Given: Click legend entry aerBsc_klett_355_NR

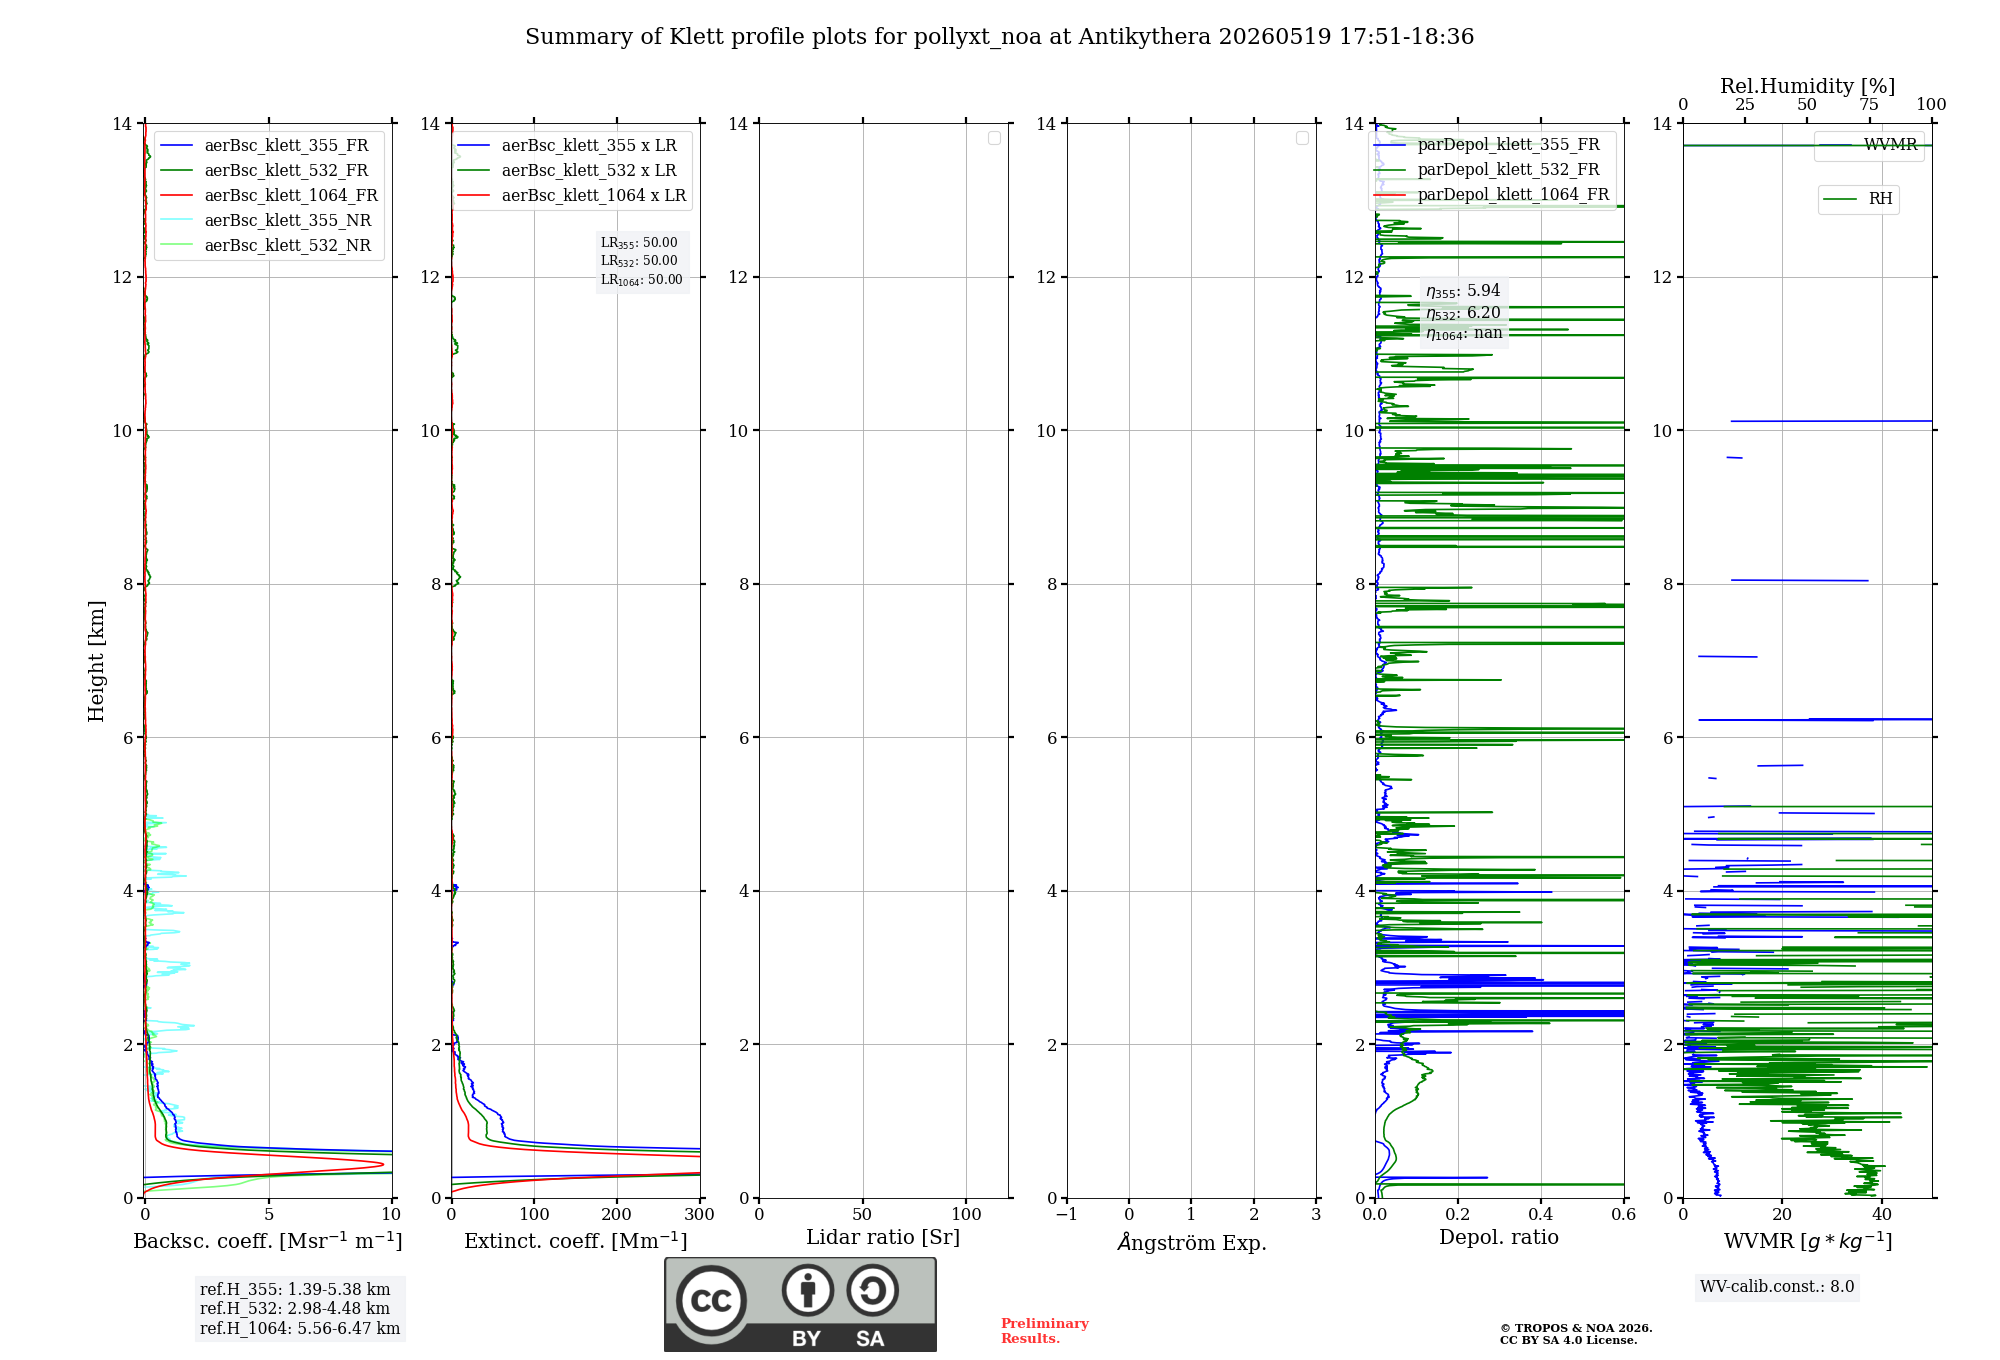Looking at the screenshot, I should pyautogui.click(x=288, y=221).
